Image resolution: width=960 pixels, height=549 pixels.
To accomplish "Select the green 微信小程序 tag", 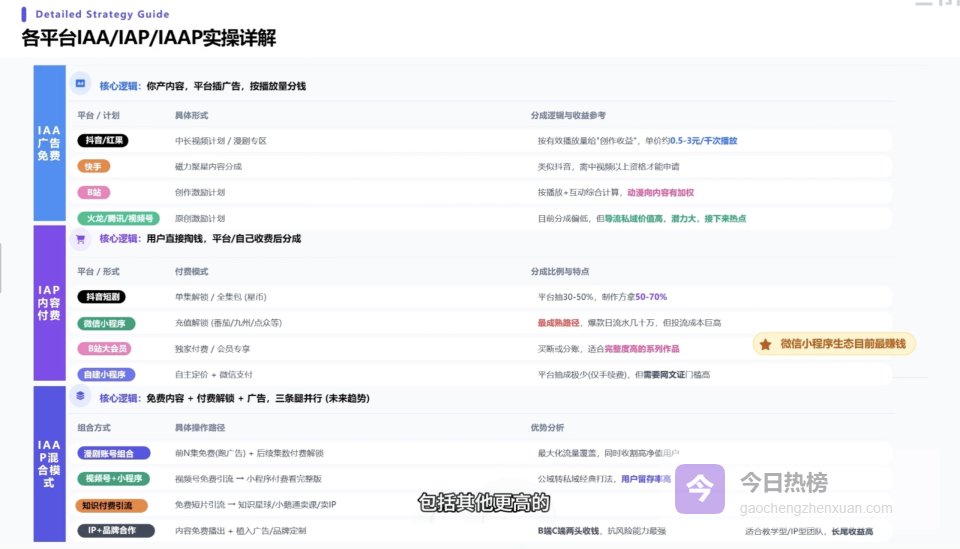I will (x=106, y=323).
